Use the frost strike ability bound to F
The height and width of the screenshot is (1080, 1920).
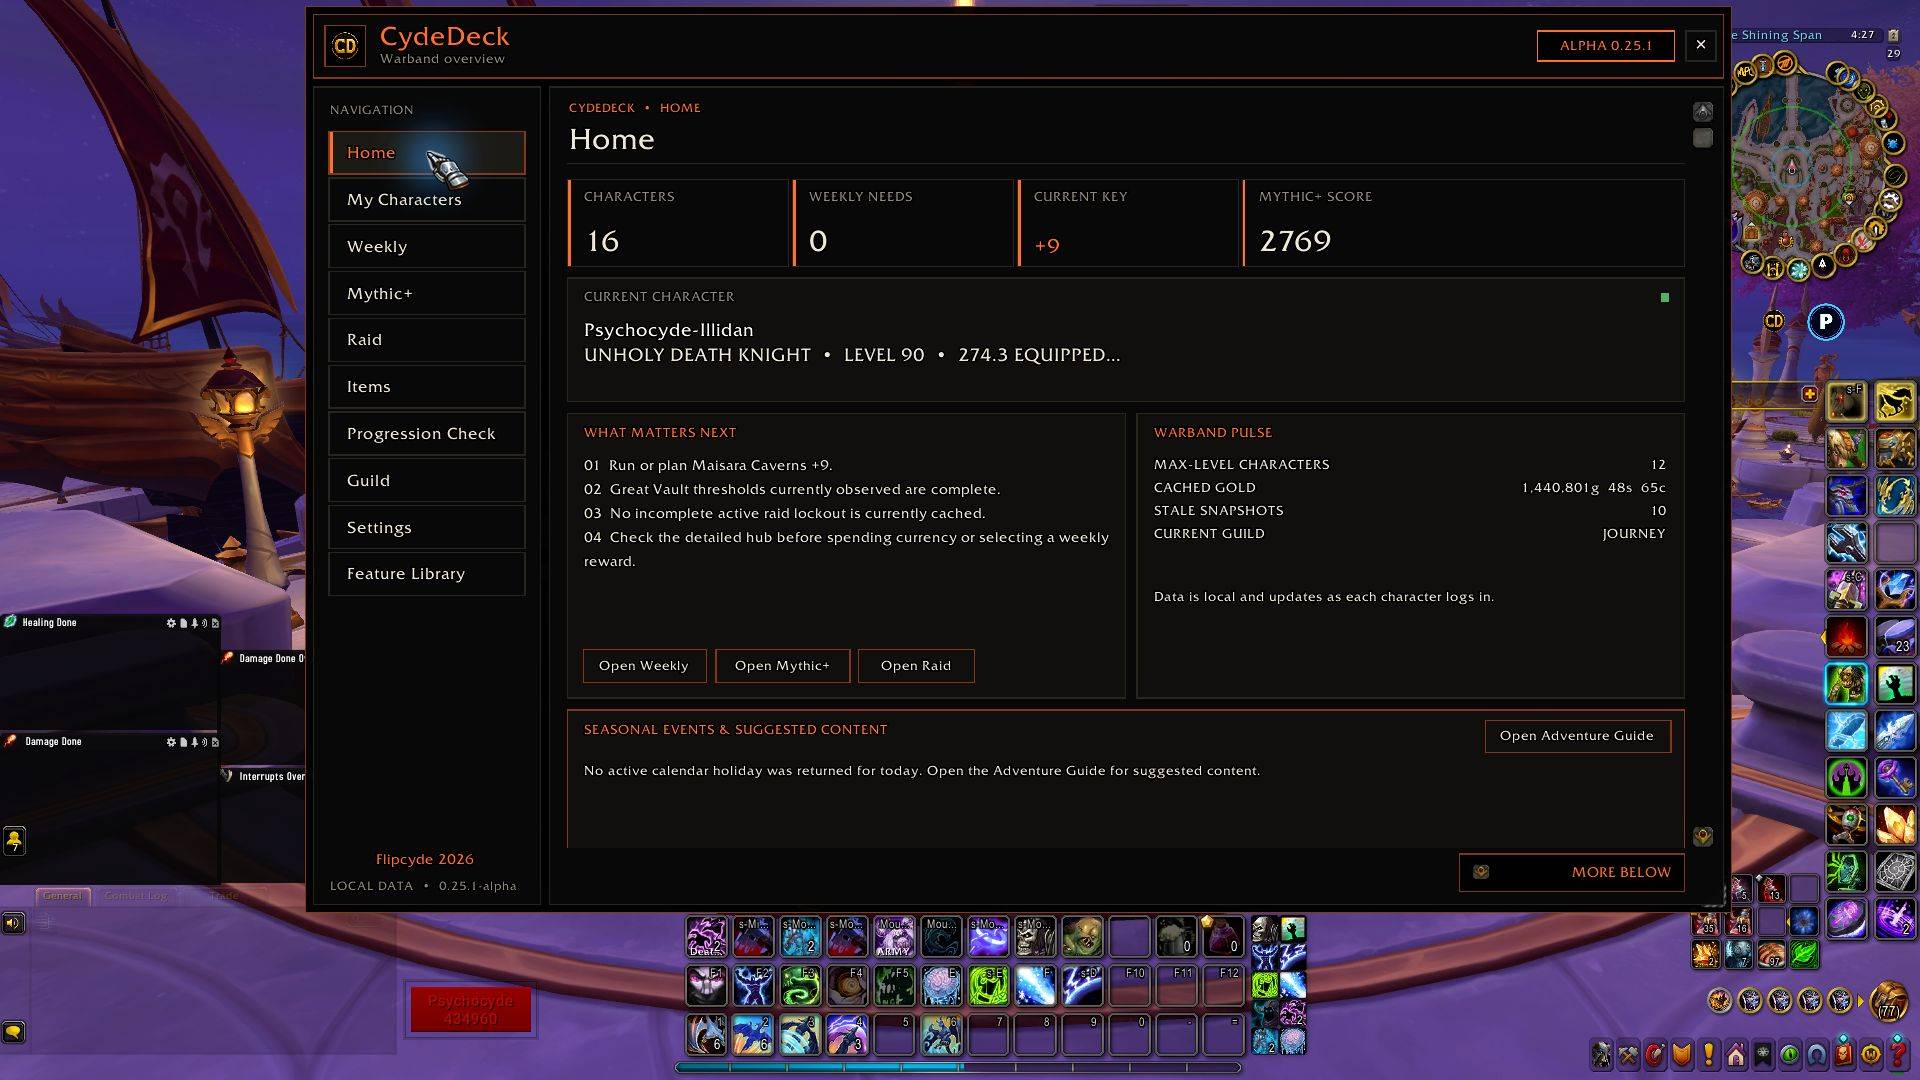click(1035, 985)
